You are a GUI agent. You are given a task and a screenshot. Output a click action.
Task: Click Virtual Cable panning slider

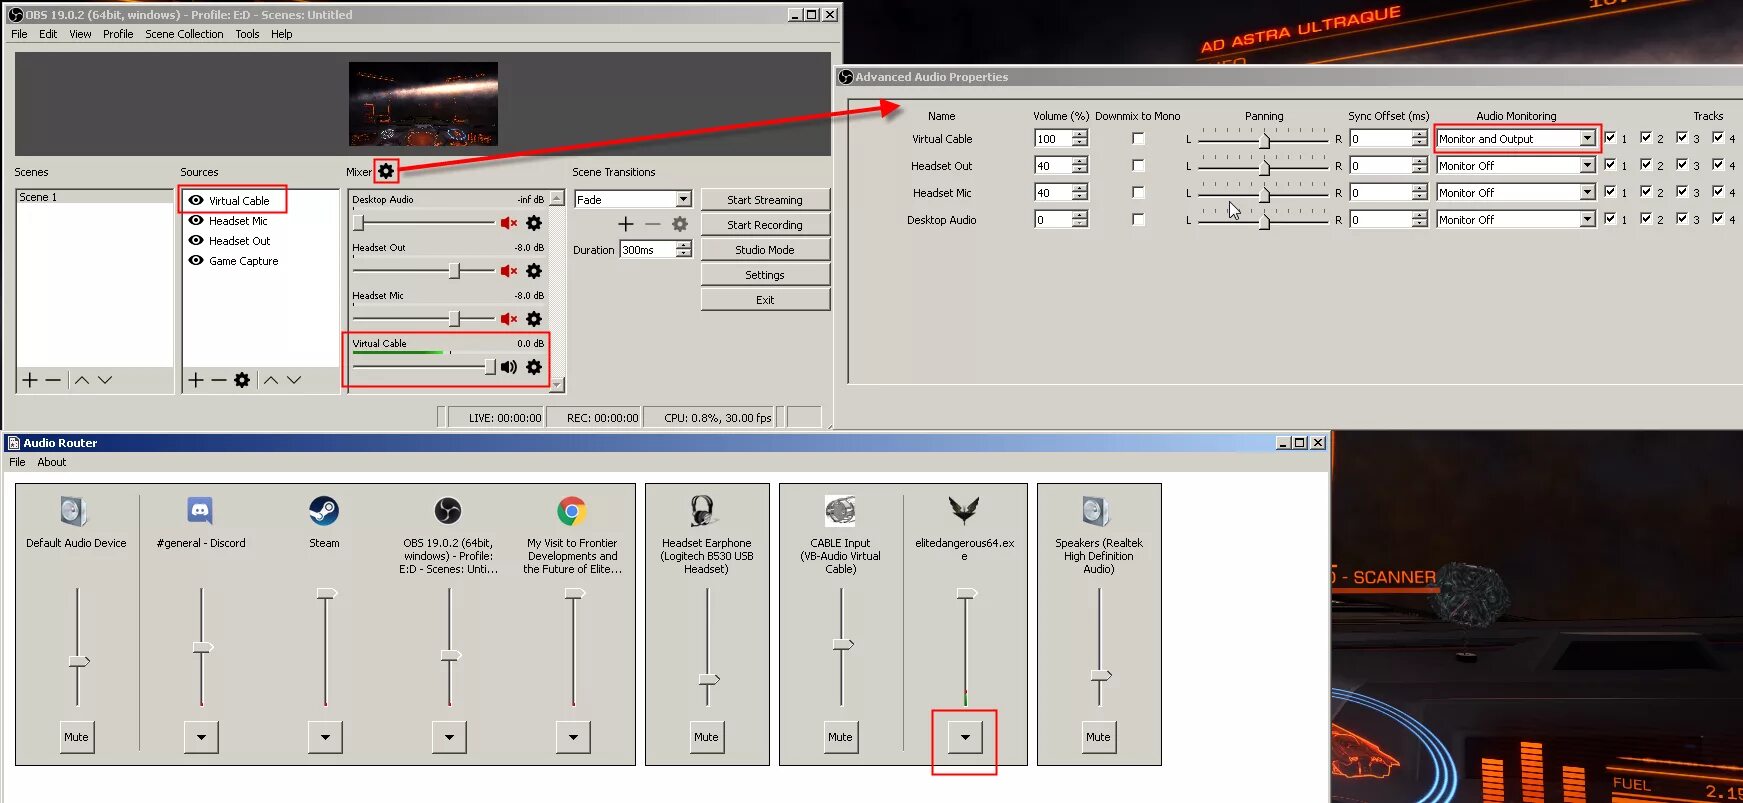pos(1263,139)
